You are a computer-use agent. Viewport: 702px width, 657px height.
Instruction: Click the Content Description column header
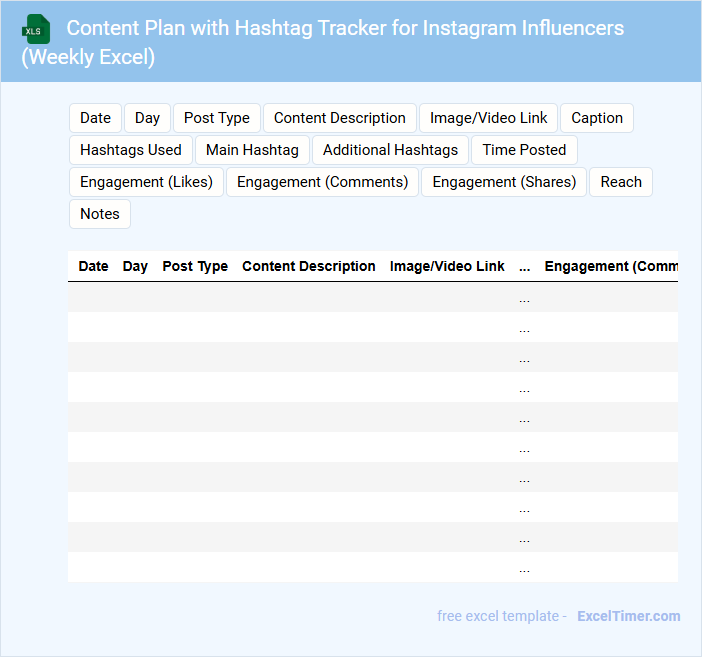click(309, 266)
